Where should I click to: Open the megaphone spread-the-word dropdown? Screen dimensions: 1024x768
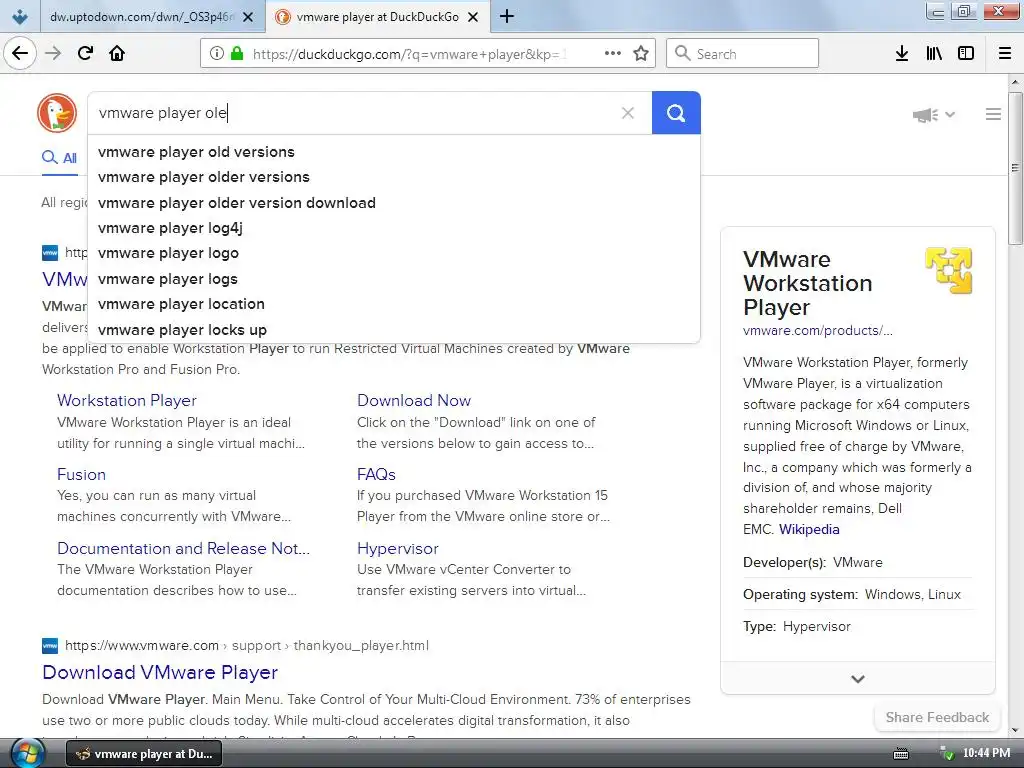click(933, 115)
